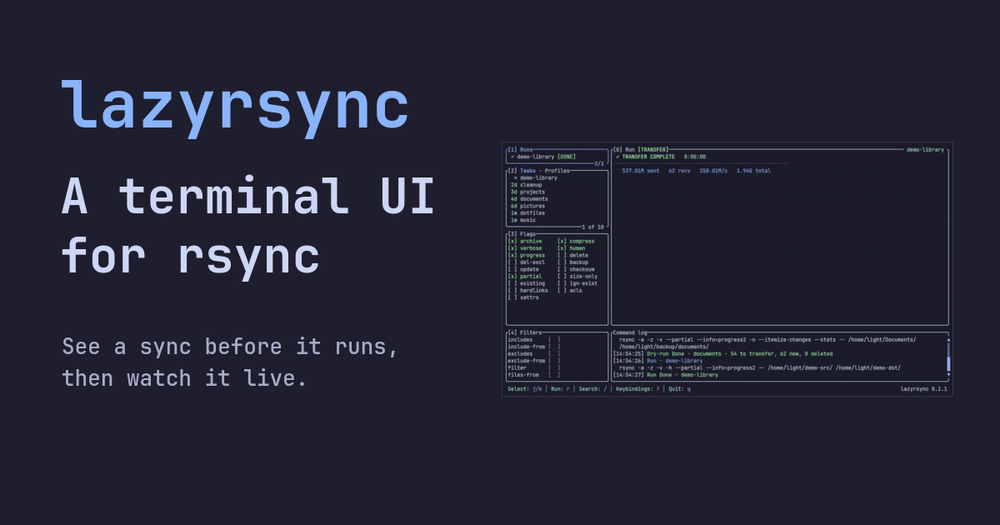The width and height of the screenshot is (1000, 525).
Task: Click the Keybindings: ? footer hint
Action: coord(637,389)
